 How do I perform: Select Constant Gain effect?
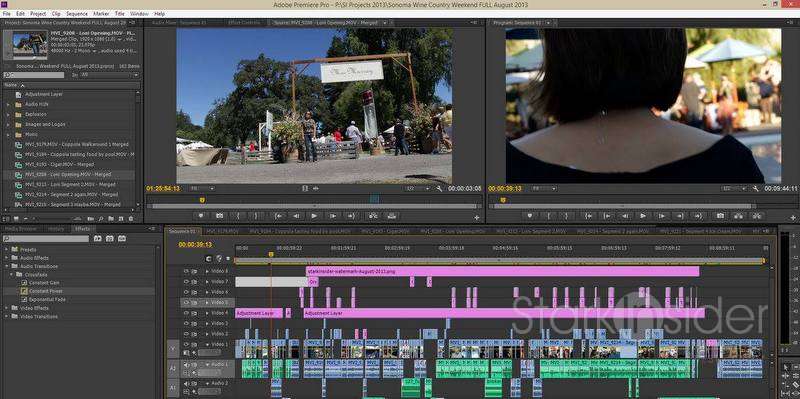(44, 283)
